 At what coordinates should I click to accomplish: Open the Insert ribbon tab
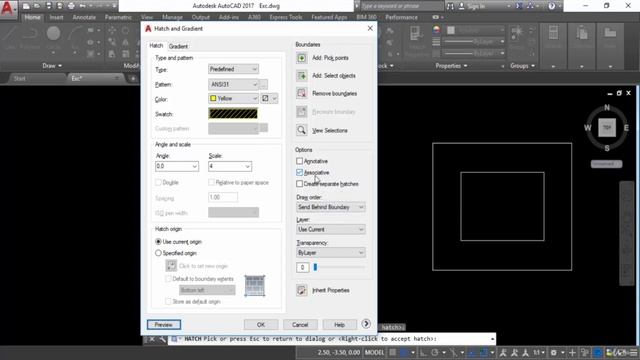(56, 17)
